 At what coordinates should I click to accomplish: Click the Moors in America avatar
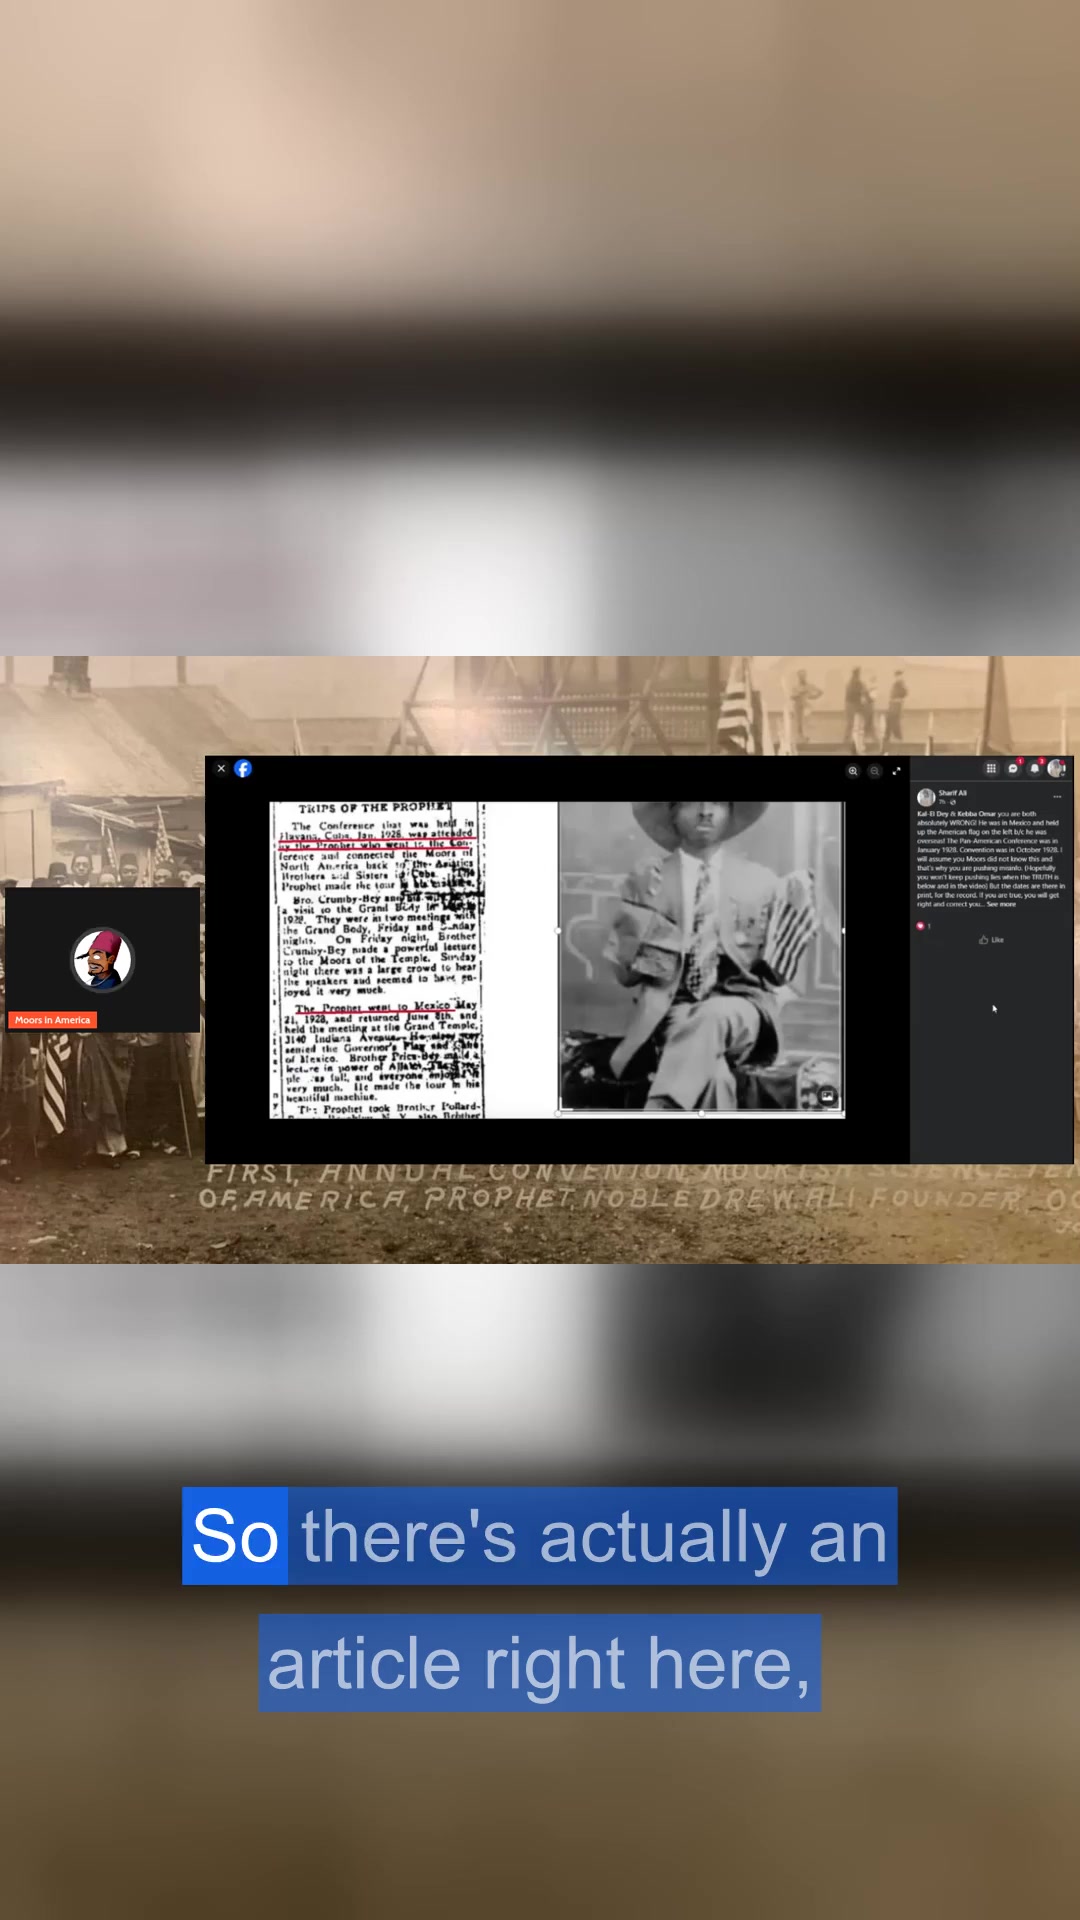click(x=103, y=960)
